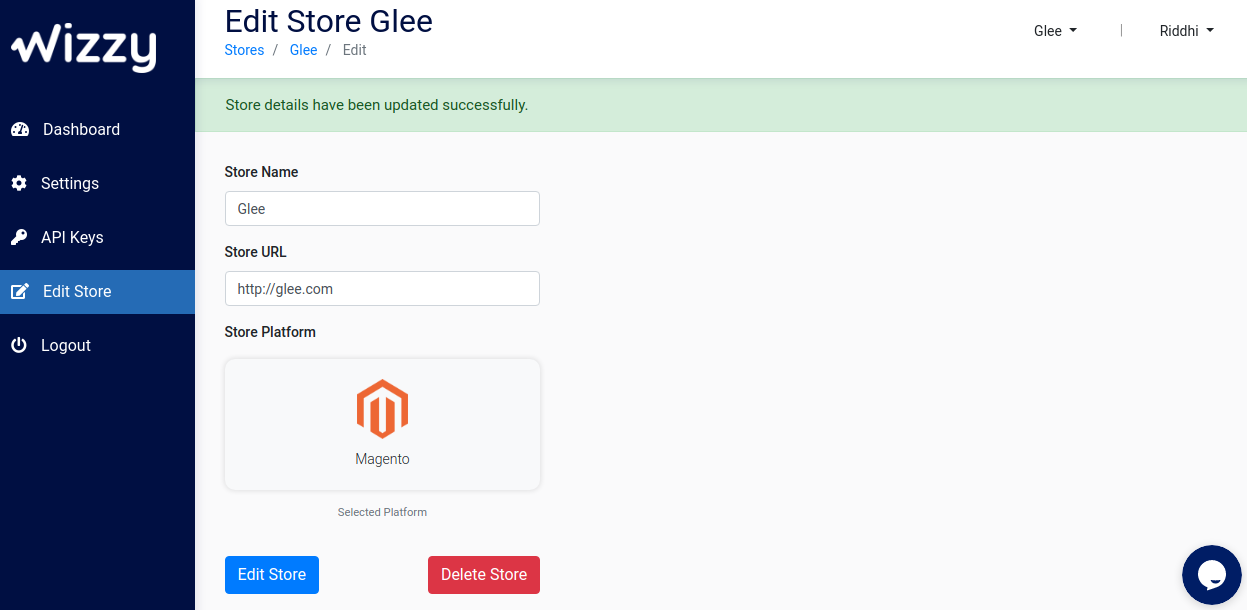This screenshot has width=1247, height=610.
Task: Click the Logout power icon
Action: (19, 345)
